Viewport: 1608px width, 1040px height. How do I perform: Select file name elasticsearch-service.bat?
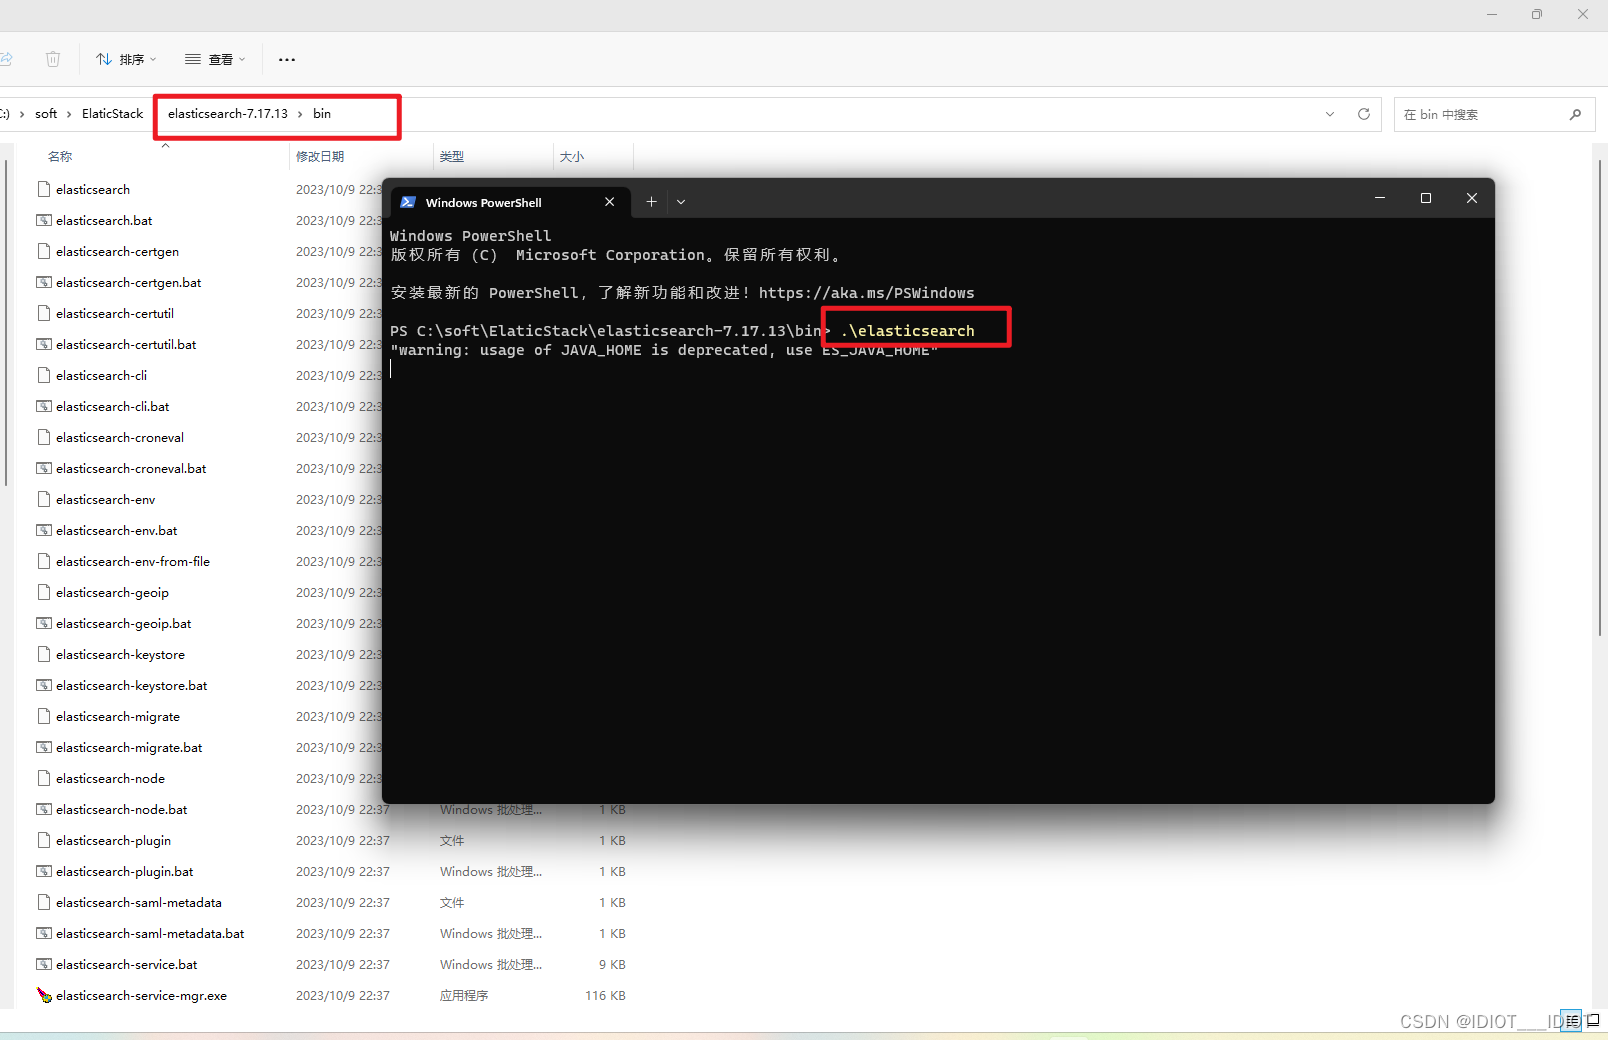pos(127,964)
